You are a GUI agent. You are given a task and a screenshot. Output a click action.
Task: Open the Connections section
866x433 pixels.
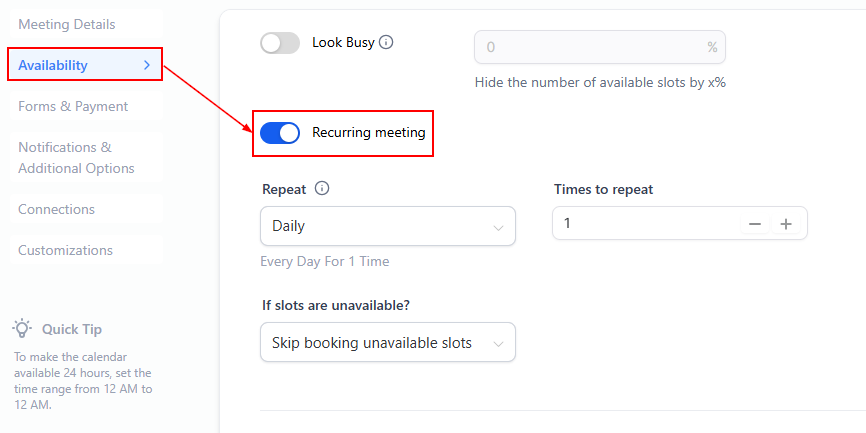point(57,209)
